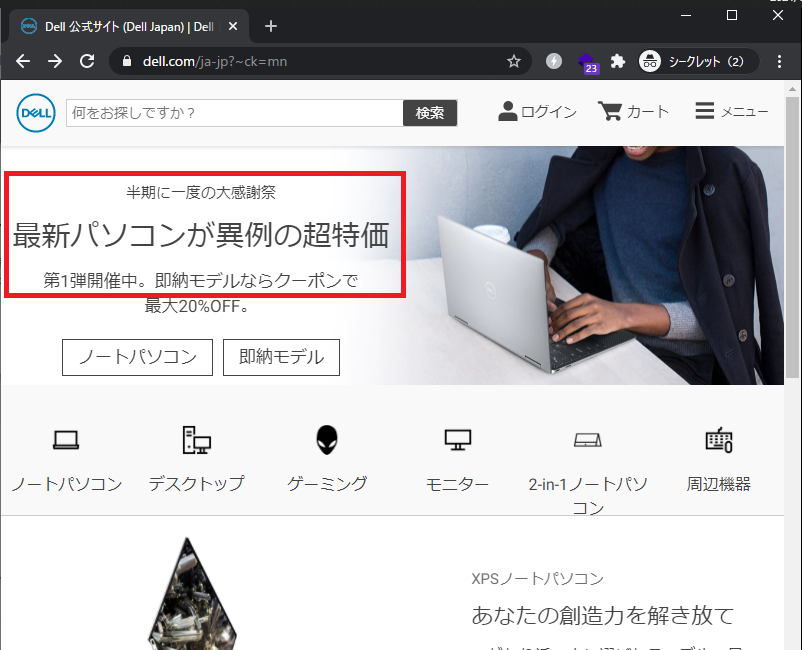Select the ノートパソコン laptop category icon

point(66,439)
